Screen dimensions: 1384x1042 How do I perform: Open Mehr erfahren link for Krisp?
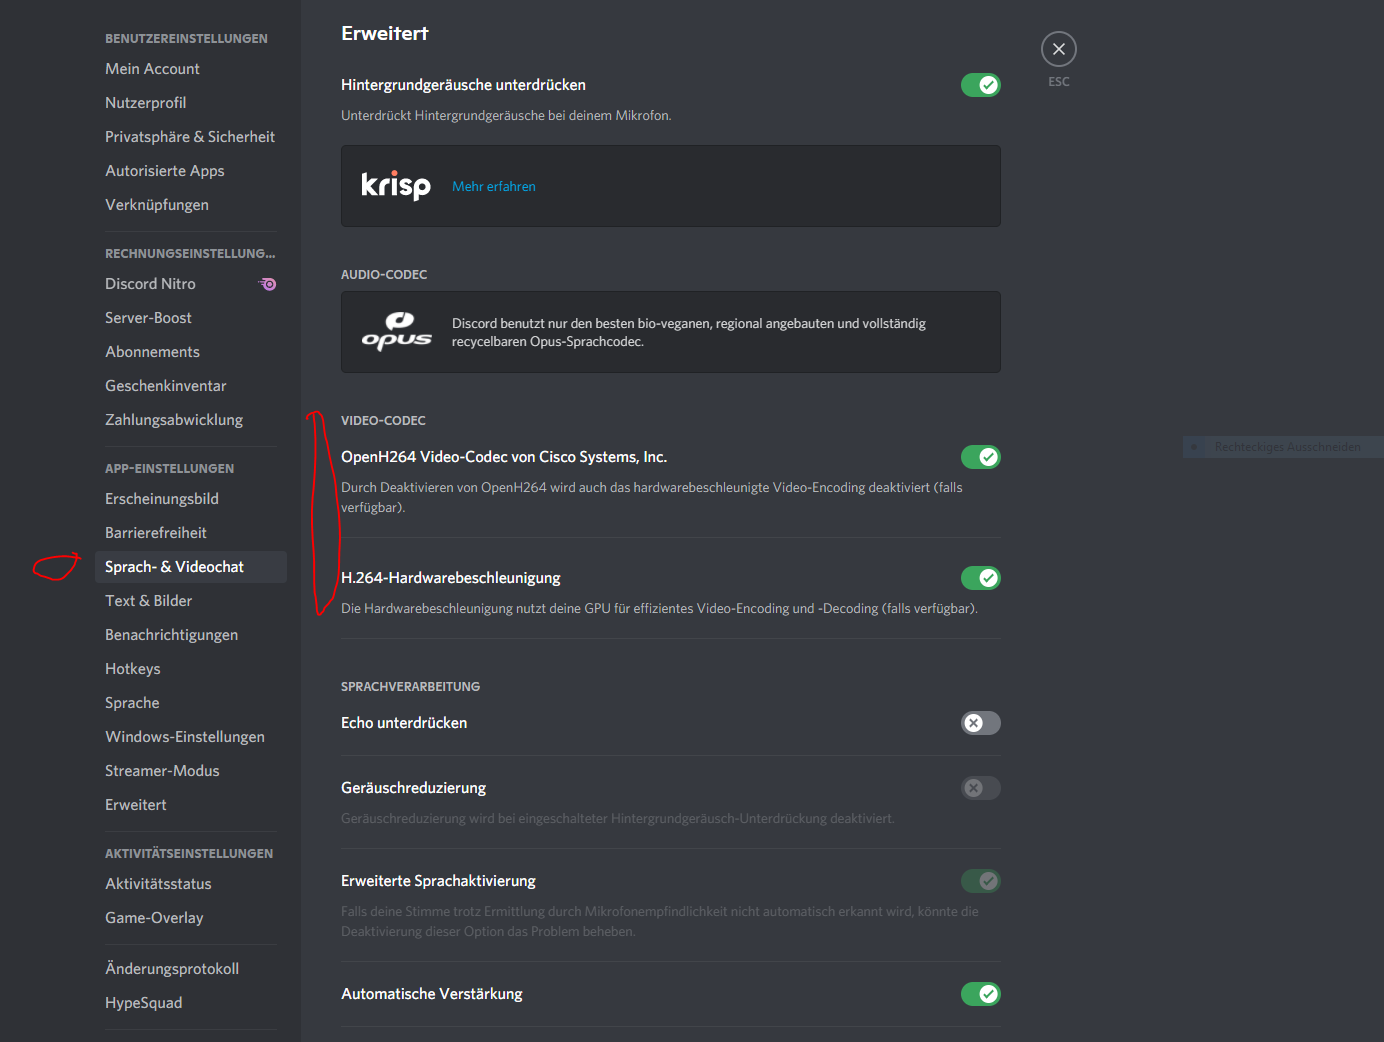494,187
